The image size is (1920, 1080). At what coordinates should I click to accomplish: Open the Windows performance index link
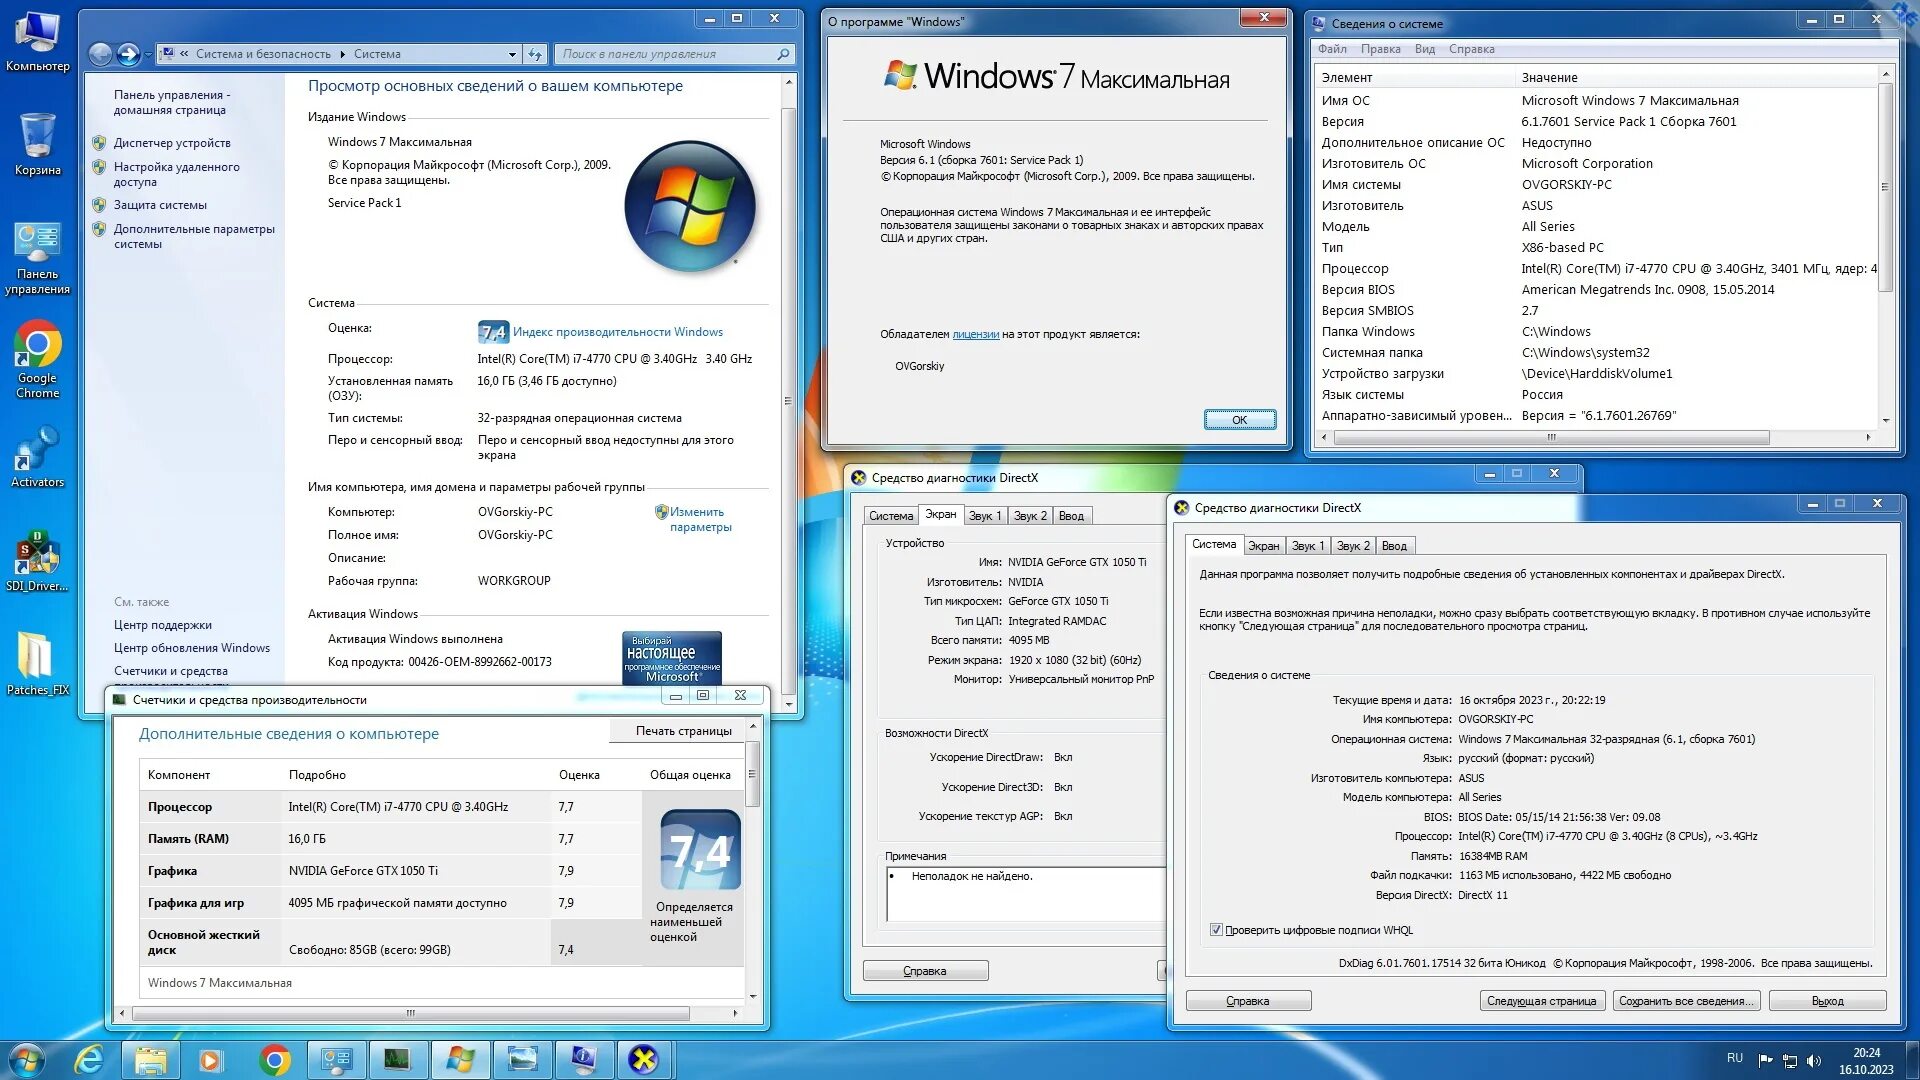pos(617,332)
